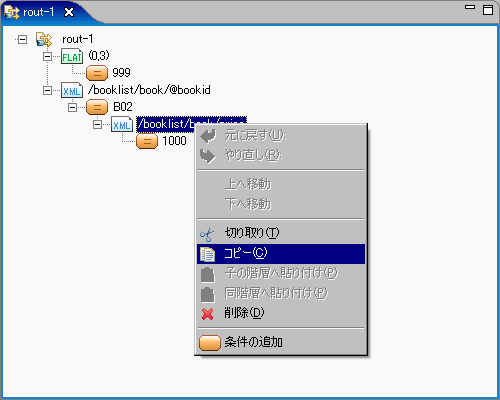Click the red X delete icon

coord(207,314)
